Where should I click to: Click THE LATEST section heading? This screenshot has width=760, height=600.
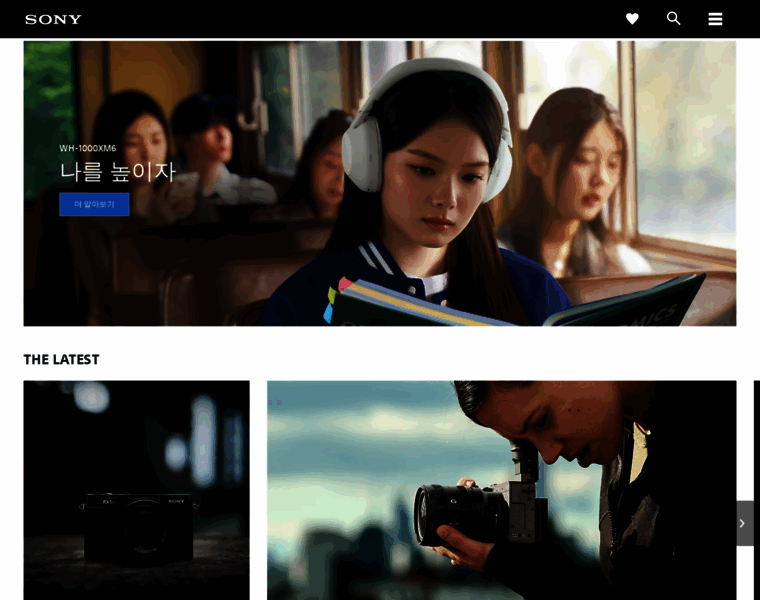tap(62, 360)
